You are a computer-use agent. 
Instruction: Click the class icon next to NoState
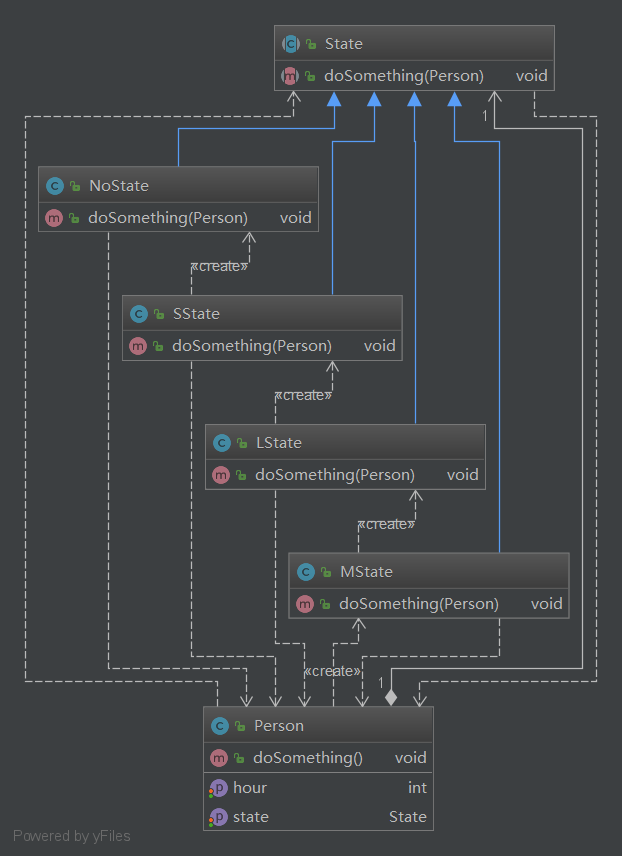point(55,185)
